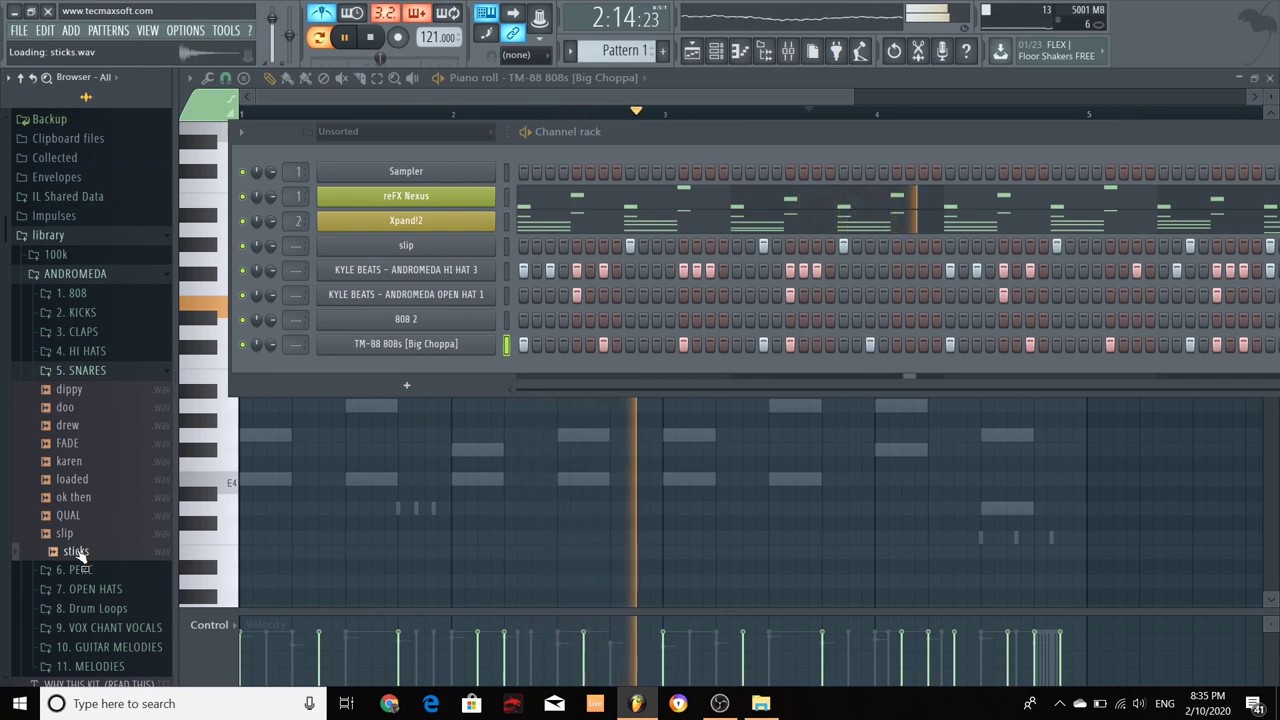Pause playback with the pause button
The height and width of the screenshot is (720, 1280).
tap(344, 37)
